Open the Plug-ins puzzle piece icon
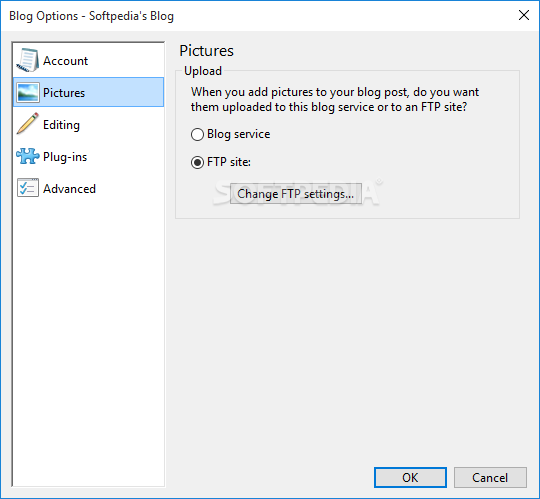 (x=28, y=156)
